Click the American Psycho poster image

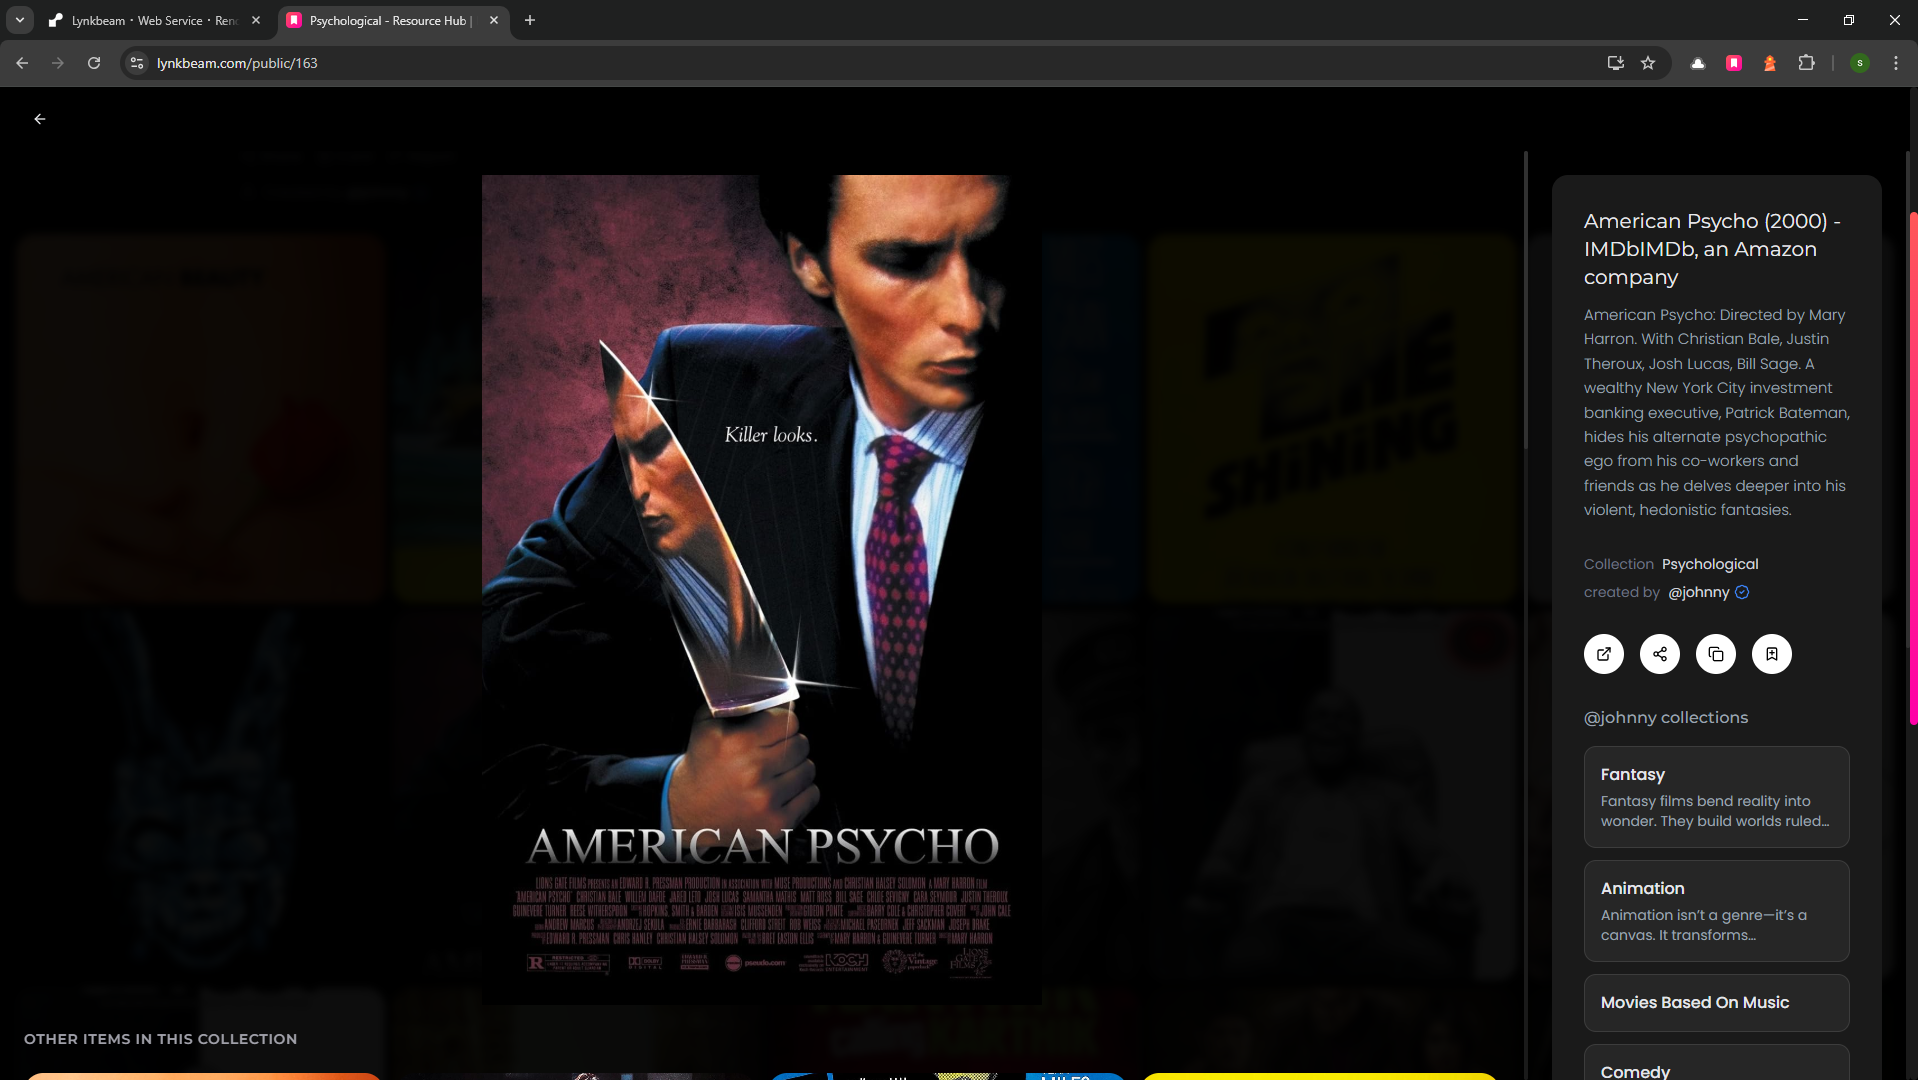pyautogui.click(x=762, y=590)
